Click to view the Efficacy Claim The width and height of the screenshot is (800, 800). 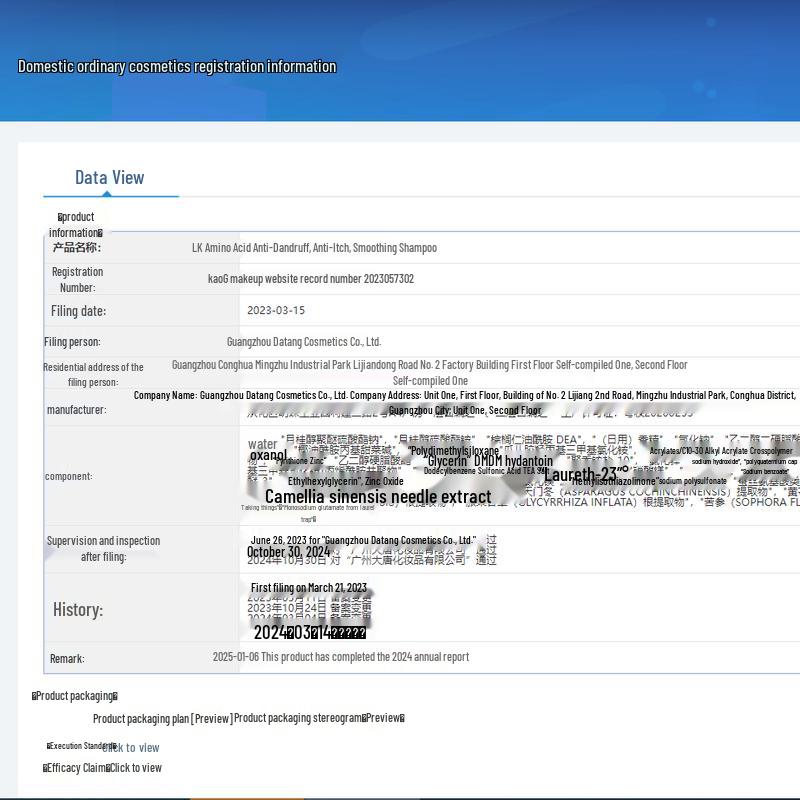(135, 768)
